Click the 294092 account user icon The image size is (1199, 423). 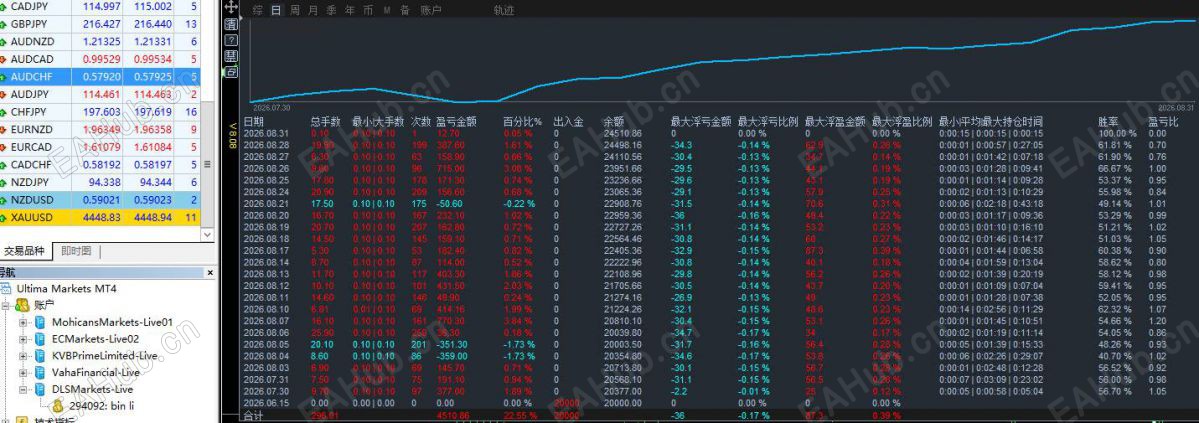pos(58,405)
